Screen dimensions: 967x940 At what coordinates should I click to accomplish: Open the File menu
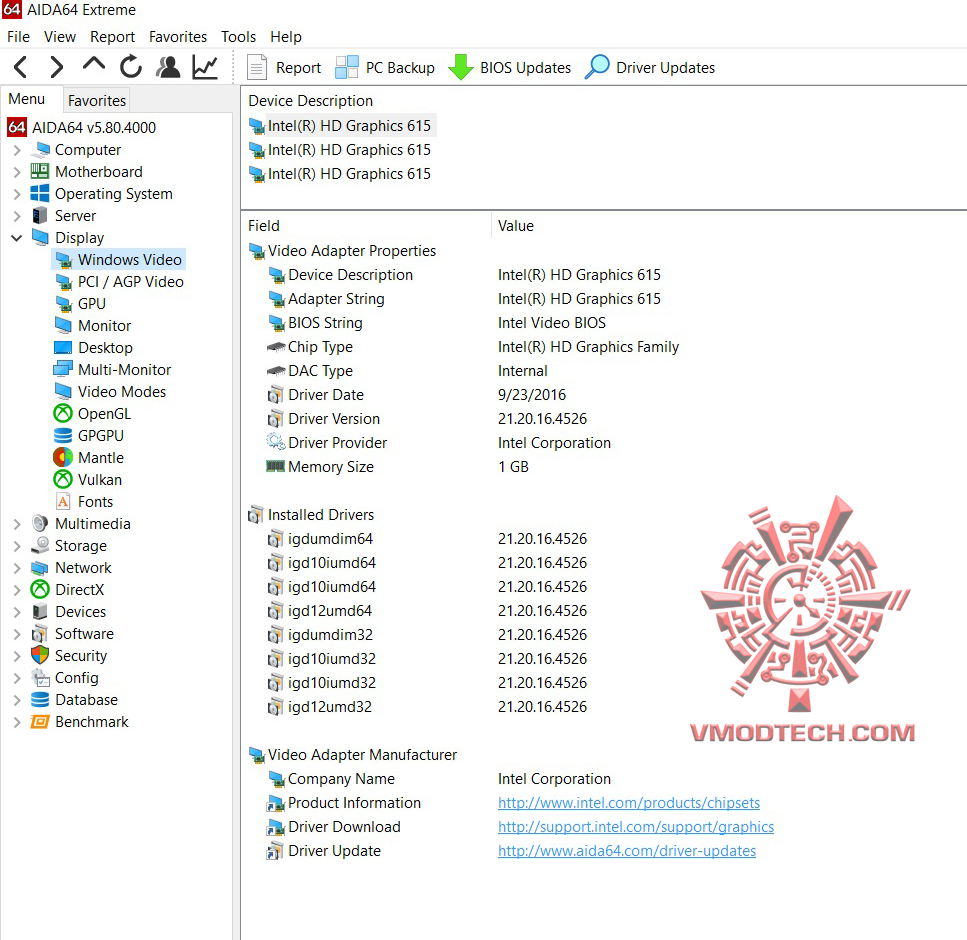click(19, 37)
